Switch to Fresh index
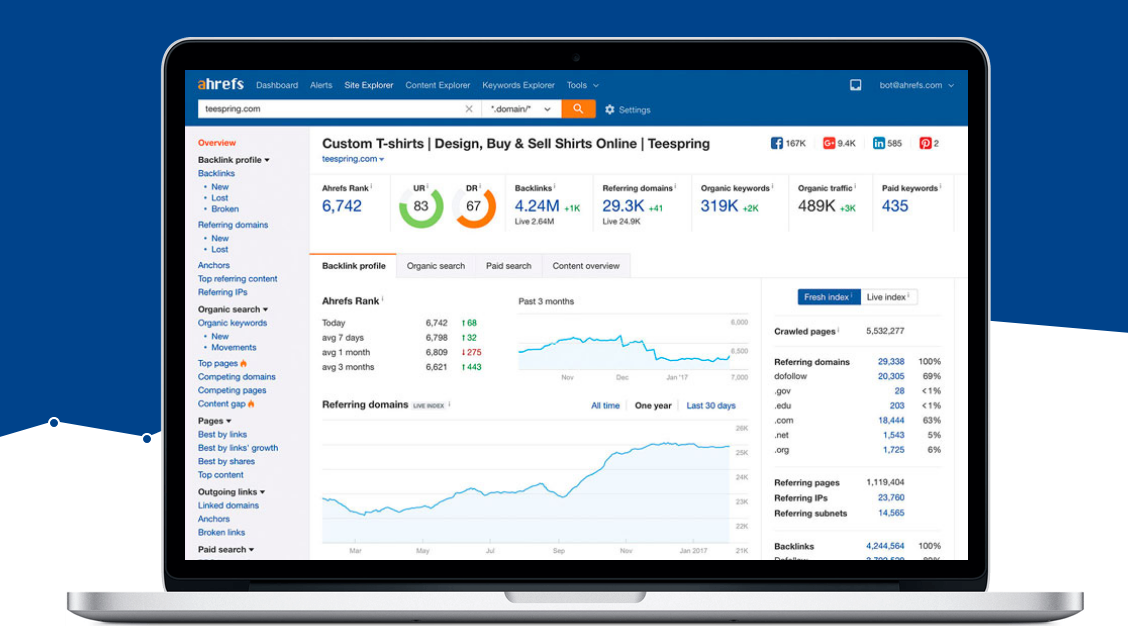Viewport: 1128px width, 628px height. pos(829,297)
